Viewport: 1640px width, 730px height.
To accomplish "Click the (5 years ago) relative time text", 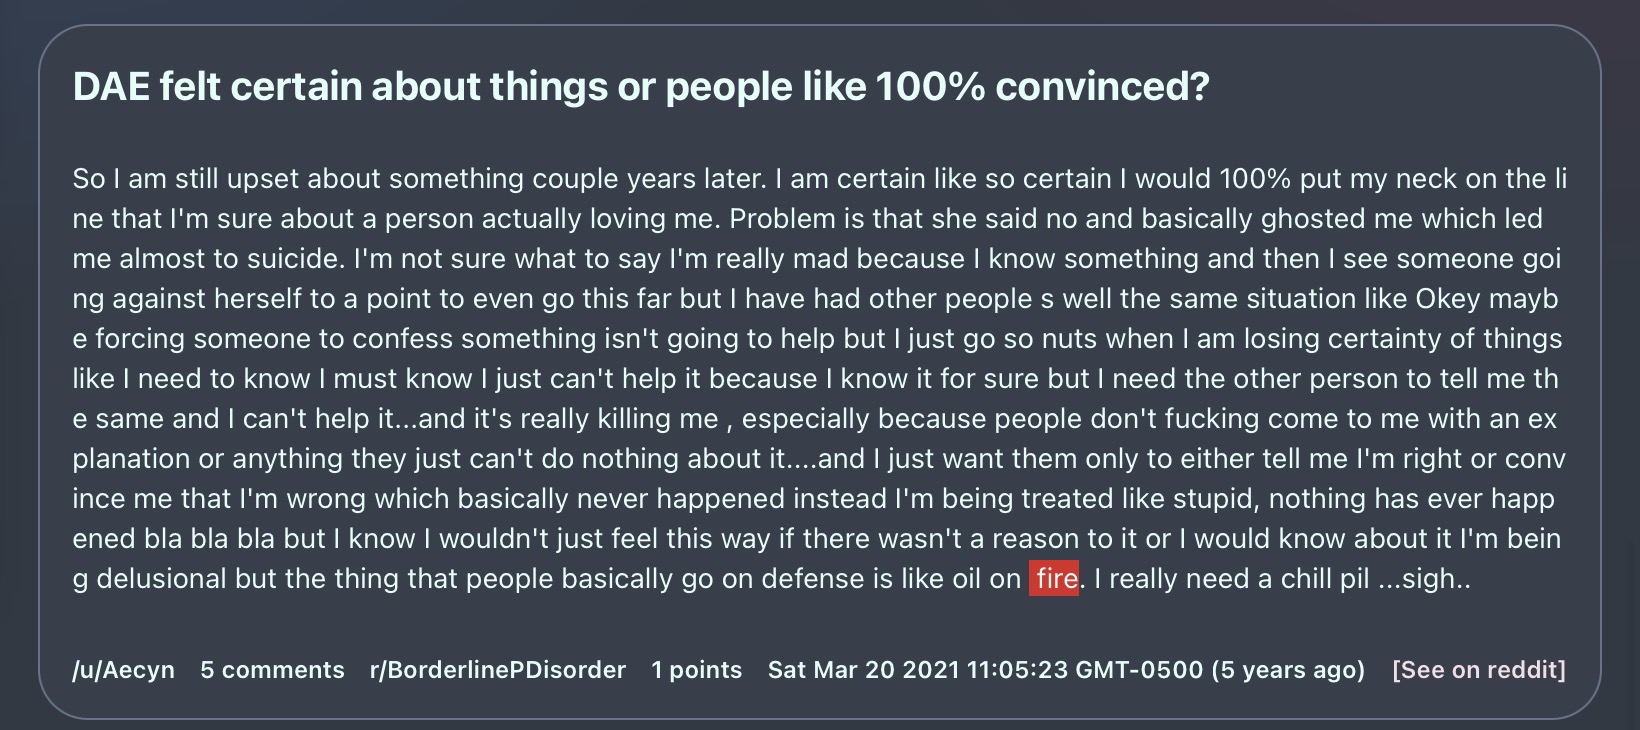I will point(1288,670).
